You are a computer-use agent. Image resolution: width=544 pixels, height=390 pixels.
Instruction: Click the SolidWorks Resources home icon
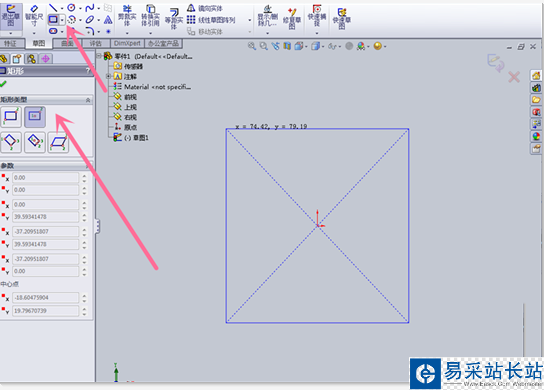[536, 76]
